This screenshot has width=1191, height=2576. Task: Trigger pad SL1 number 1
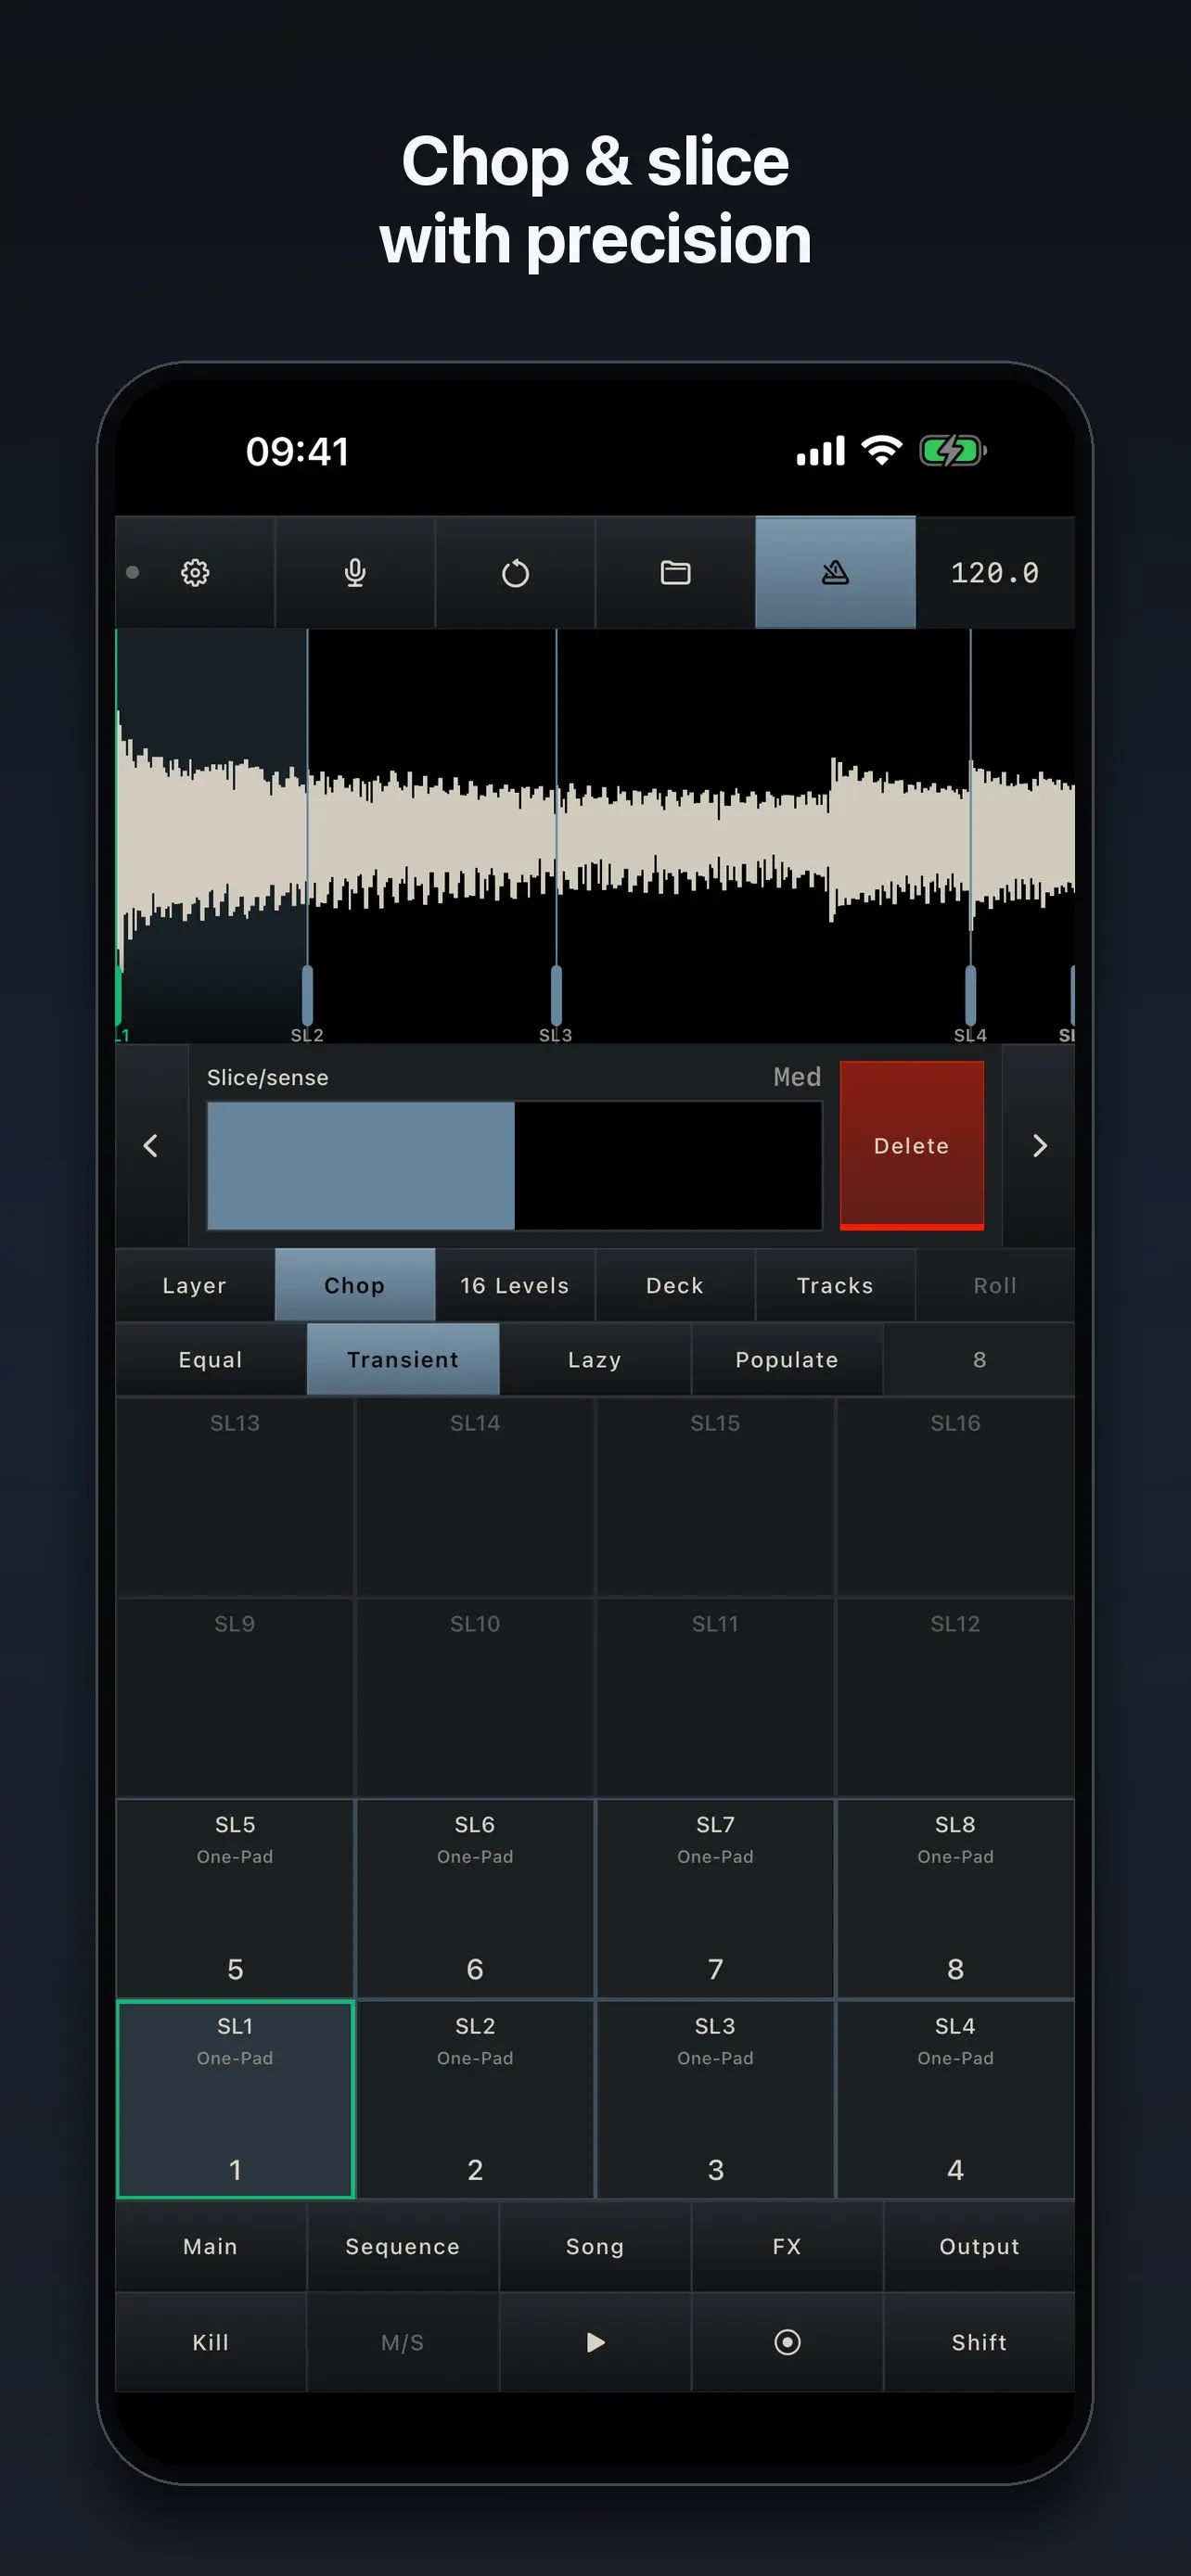click(235, 2099)
